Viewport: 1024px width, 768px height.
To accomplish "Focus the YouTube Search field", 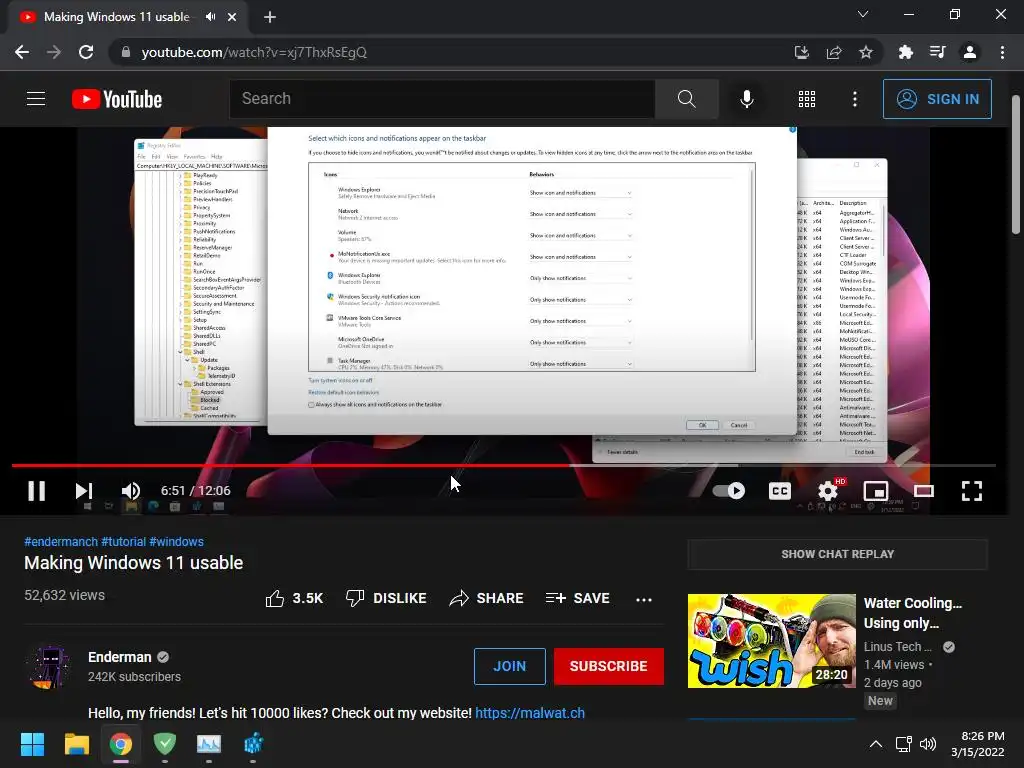I will tap(442, 99).
